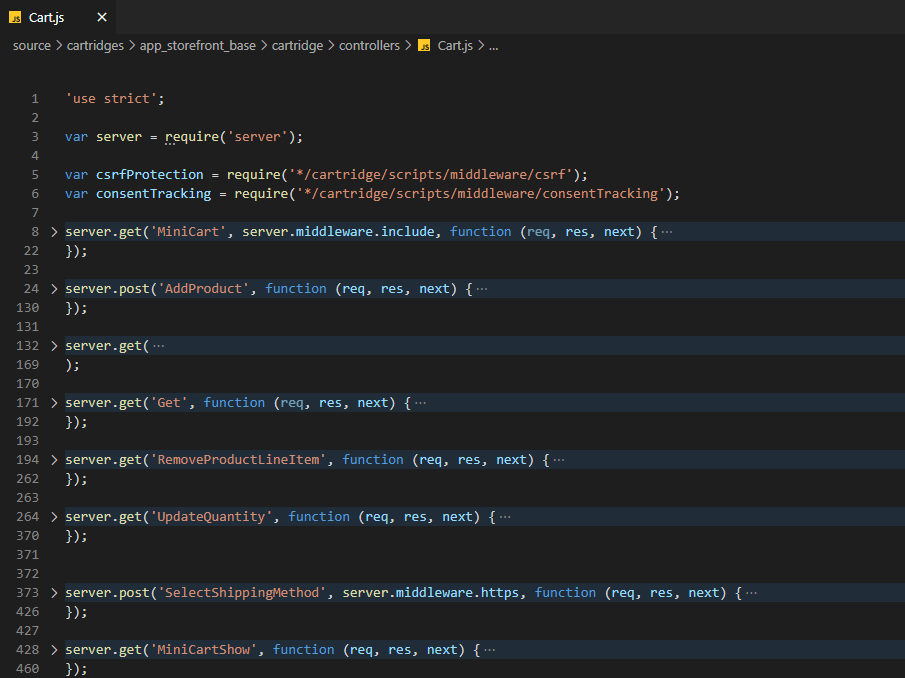This screenshot has width=905, height=678.
Task: Unfold the MiniCartShow block at line 428
Action: point(54,650)
